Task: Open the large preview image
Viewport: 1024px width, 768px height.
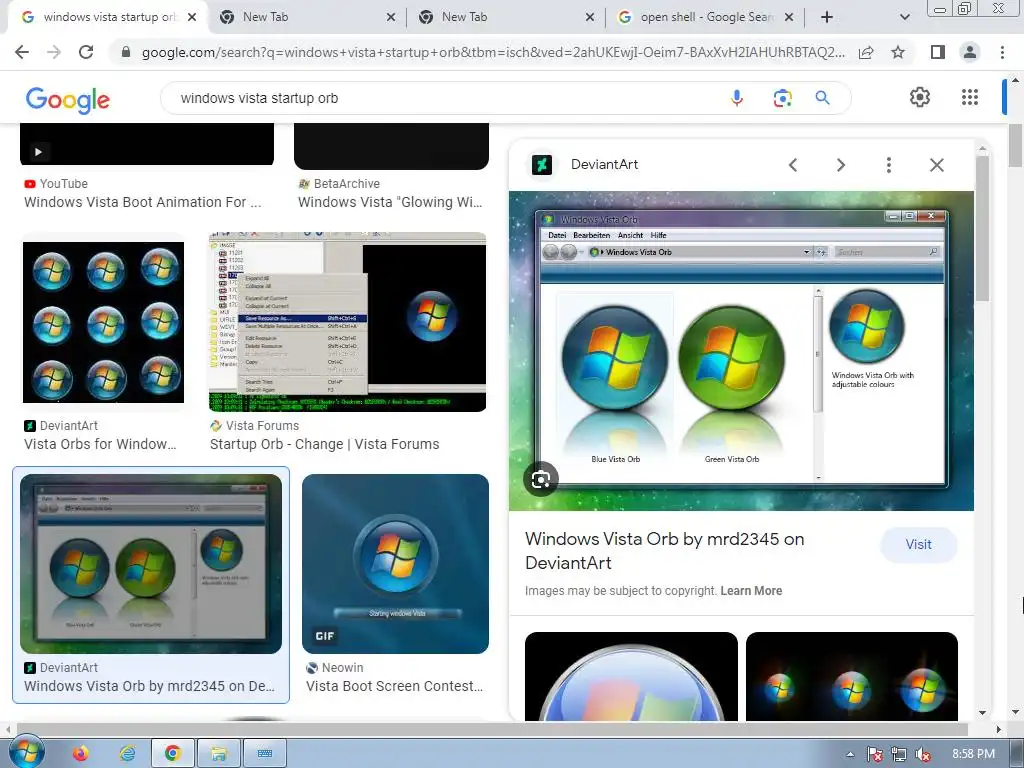Action: point(741,351)
